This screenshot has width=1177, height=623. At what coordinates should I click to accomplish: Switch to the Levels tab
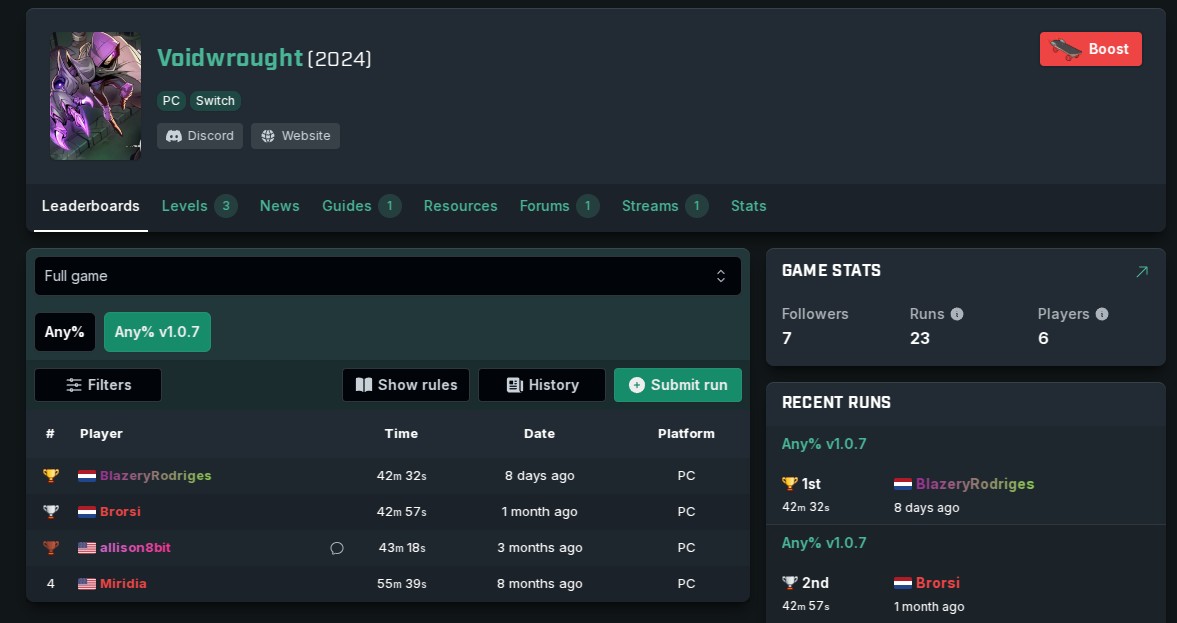click(x=200, y=206)
